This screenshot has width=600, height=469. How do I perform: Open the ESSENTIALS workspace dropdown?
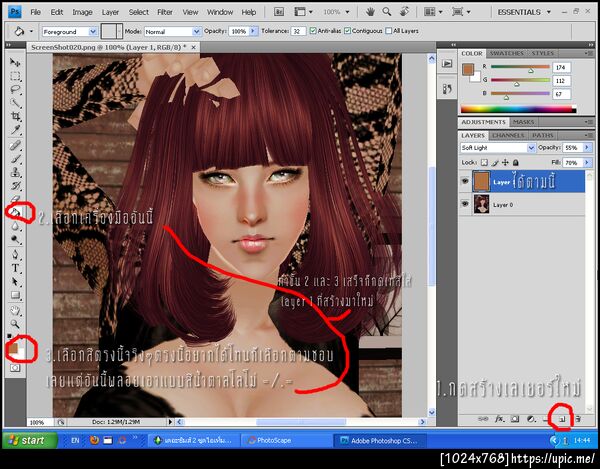pyautogui.click(x=524, y=12)
